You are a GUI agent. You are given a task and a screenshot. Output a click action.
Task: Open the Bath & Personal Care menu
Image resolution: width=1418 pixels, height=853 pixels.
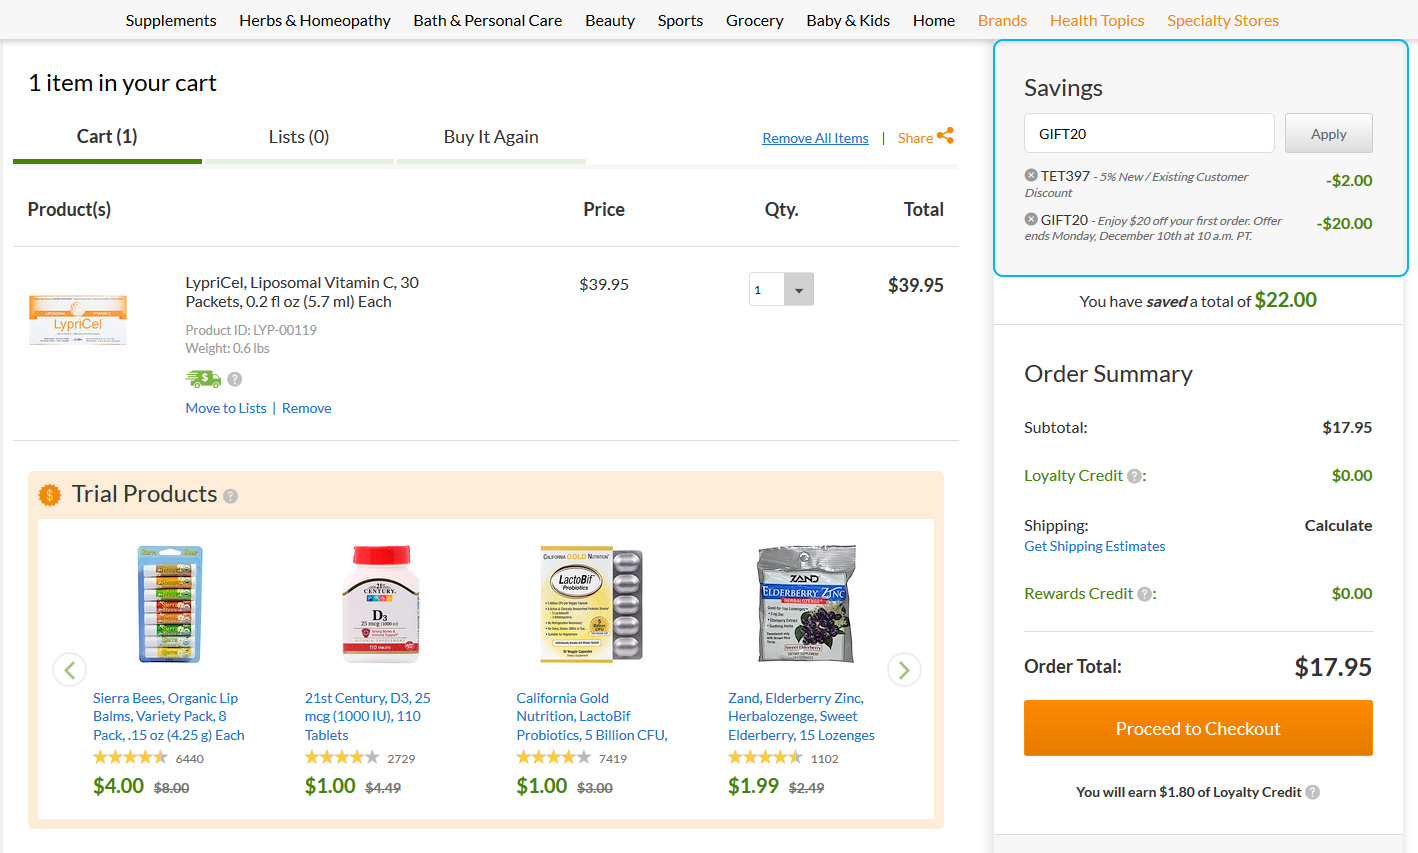[488, 20]
